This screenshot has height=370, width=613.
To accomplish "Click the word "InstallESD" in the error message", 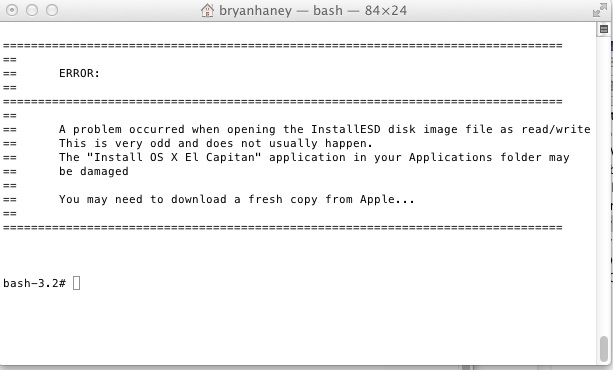I will 346,129.
